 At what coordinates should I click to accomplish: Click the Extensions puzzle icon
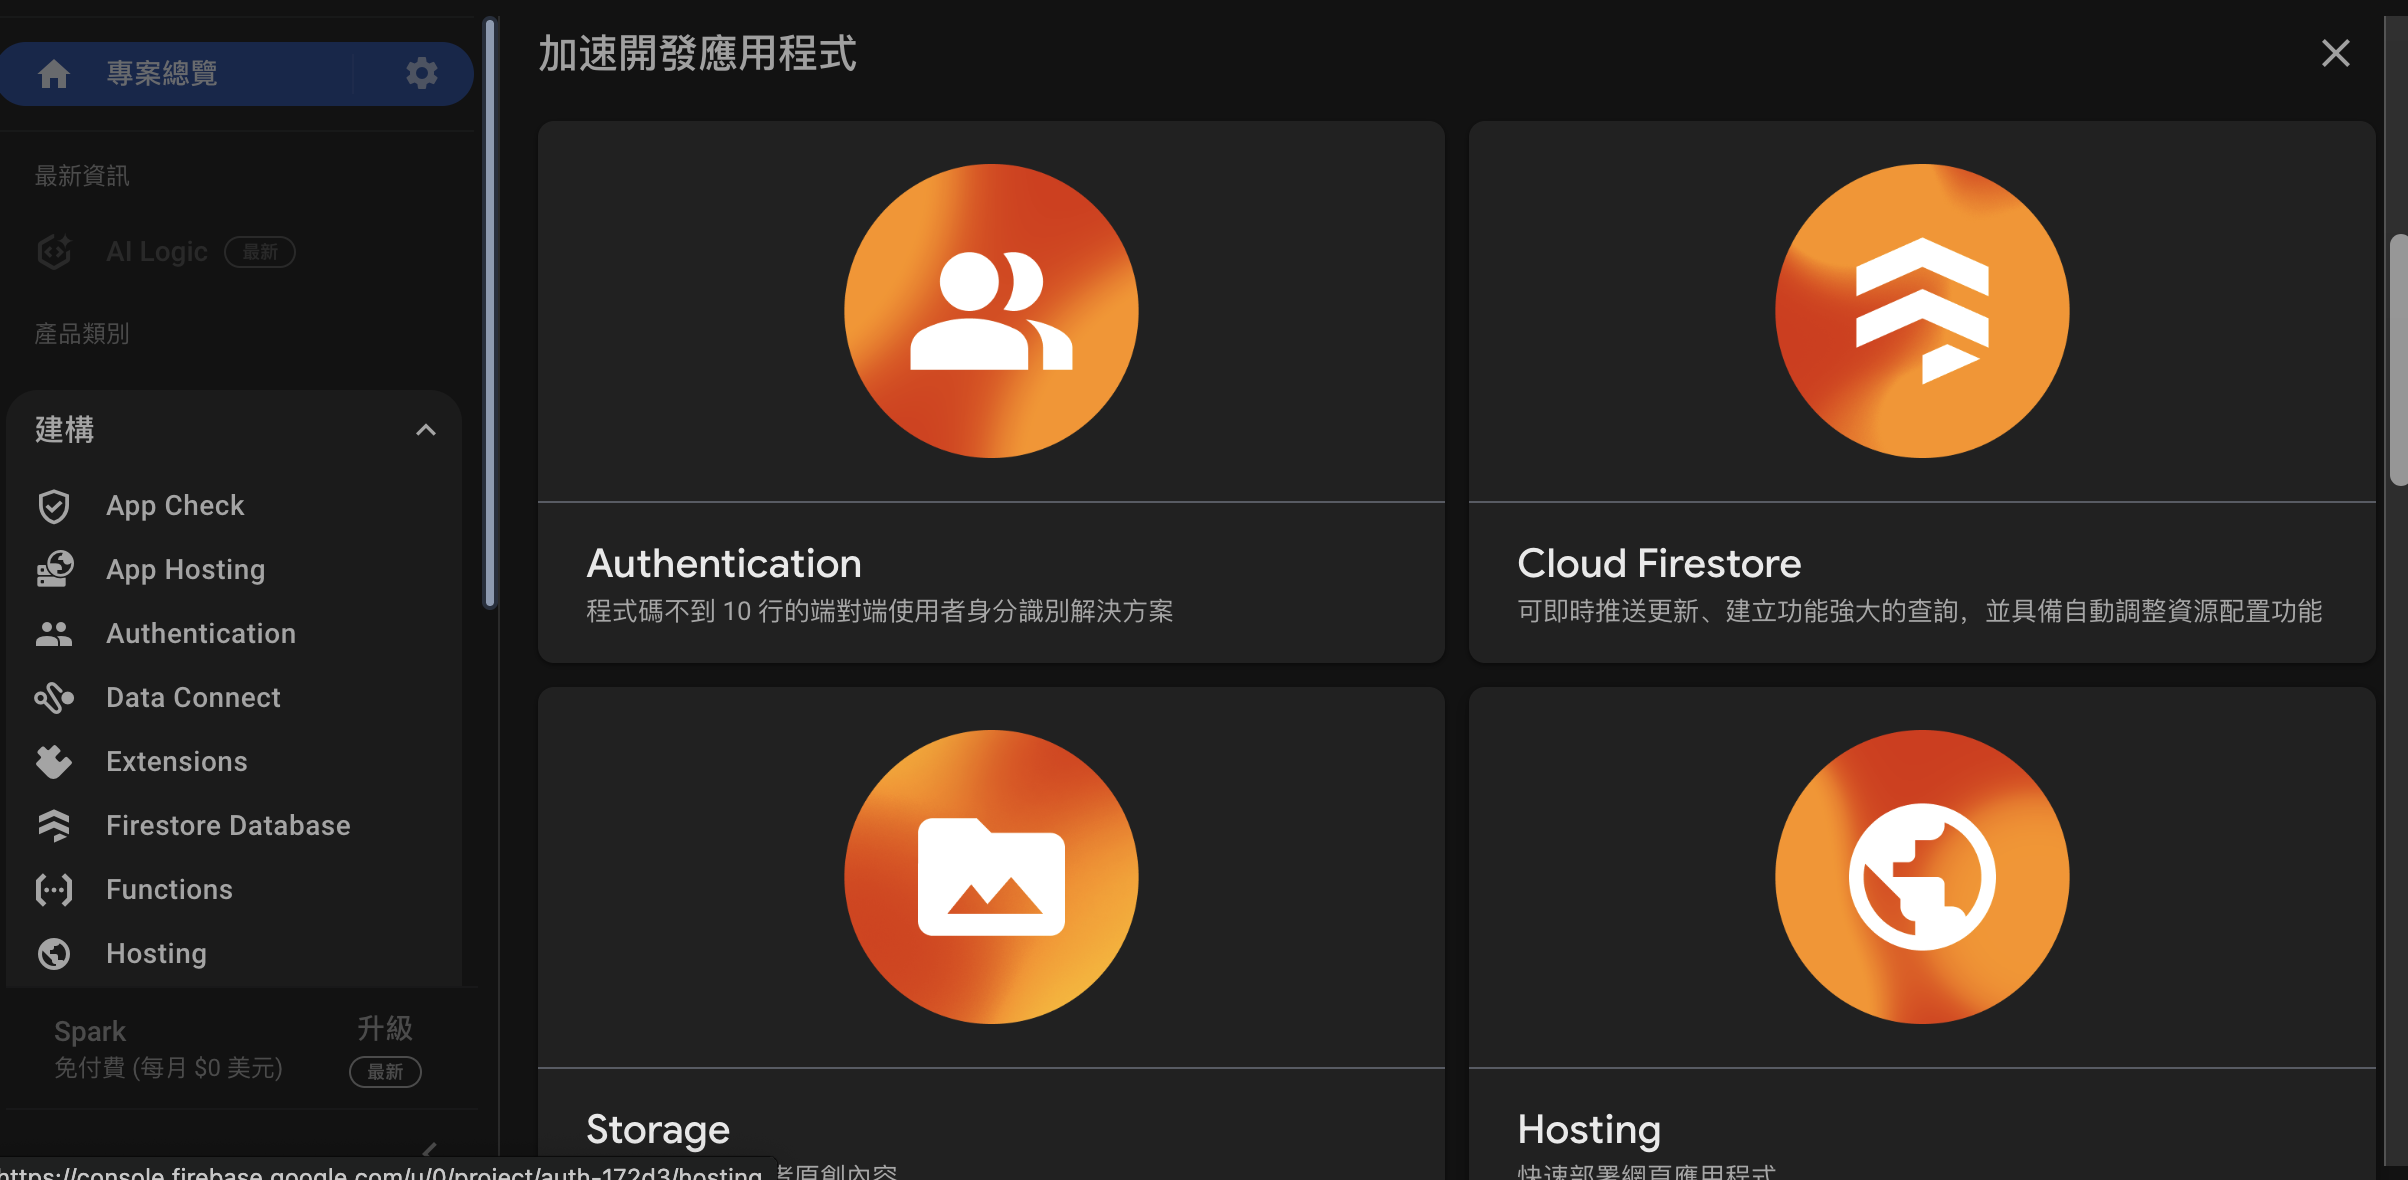(x=54, y=762)
